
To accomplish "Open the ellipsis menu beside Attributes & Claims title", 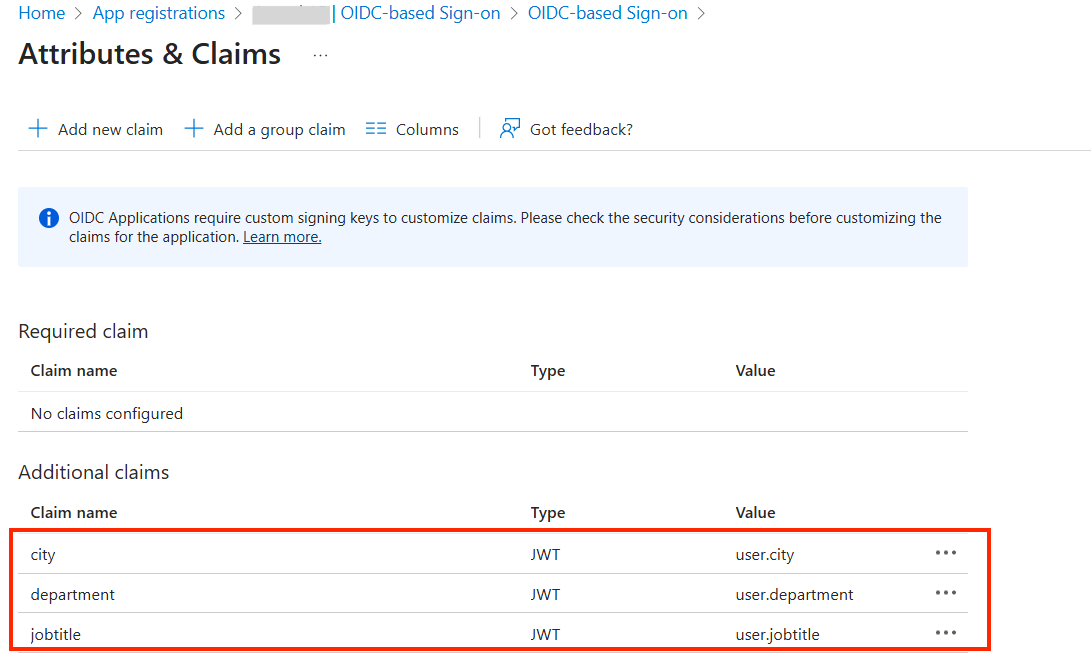I will coord(320,56).
